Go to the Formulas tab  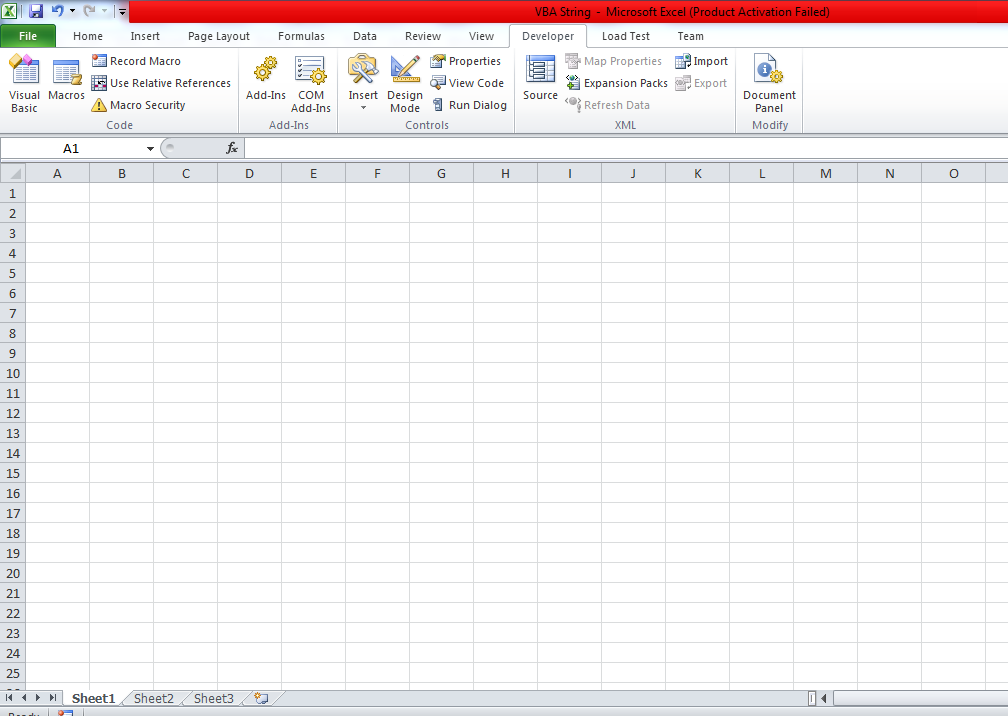[301, 36]
